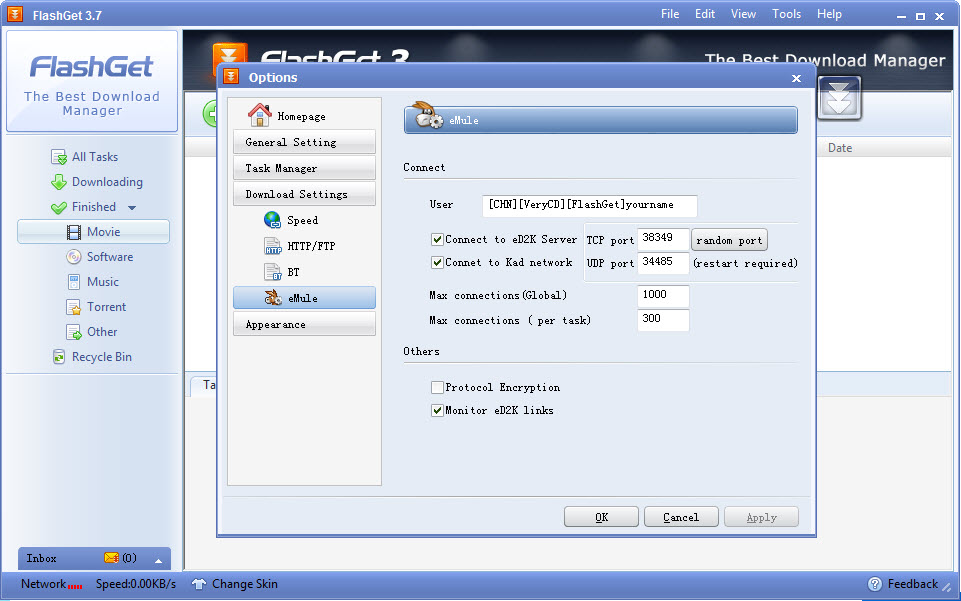Click the OK button
The width and height of the screenshot is (961, 601).
point(601,517)
